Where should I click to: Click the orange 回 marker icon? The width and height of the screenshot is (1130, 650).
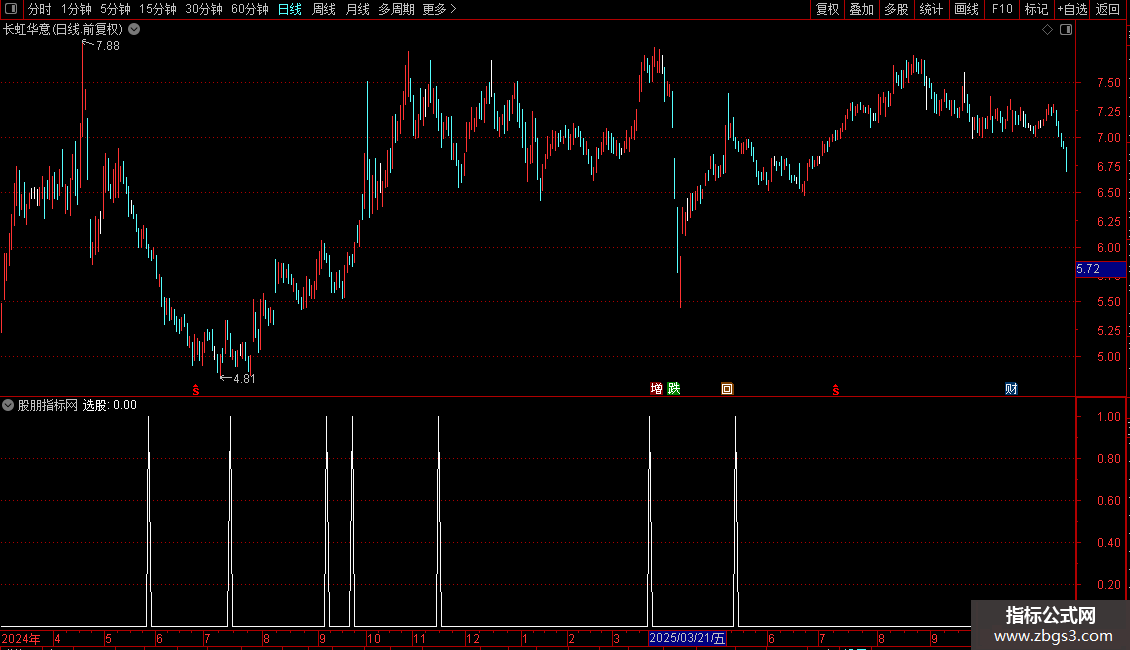727,389
